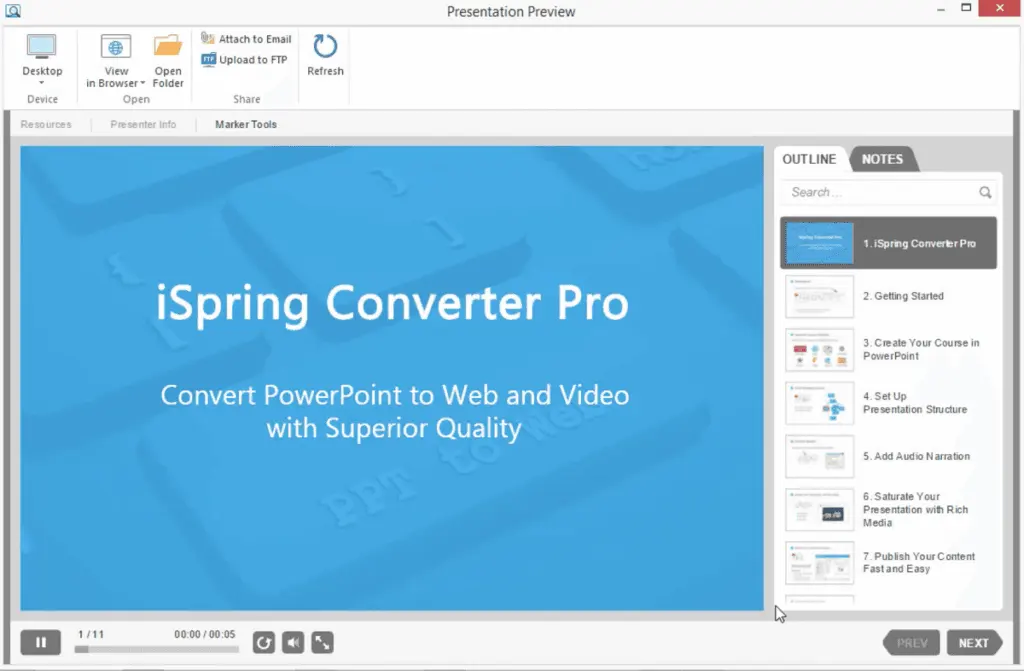Select slide 2 Getting Started thumbnail
The width and height of the screenshot is (1024, 671).
(819, 296)
